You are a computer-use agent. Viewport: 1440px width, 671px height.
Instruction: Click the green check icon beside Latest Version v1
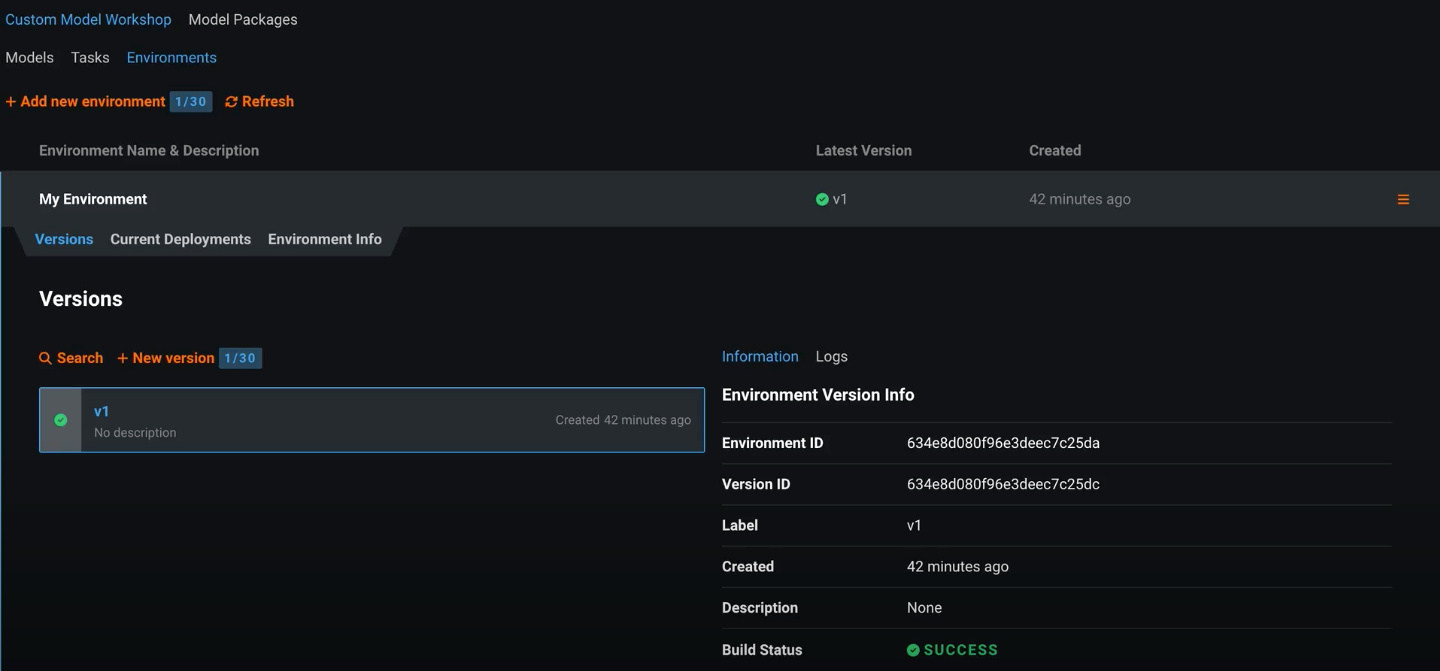(822, 199)
